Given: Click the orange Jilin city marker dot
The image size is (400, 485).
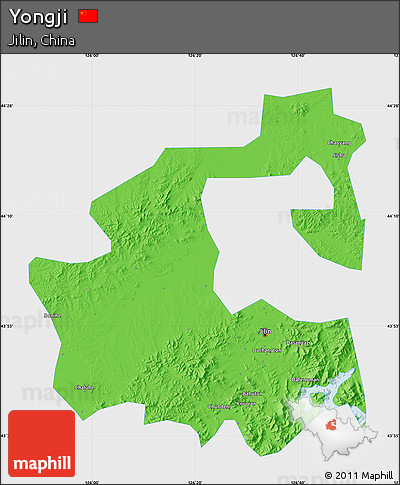Looking at the screenshot, I should pos(265,335).
